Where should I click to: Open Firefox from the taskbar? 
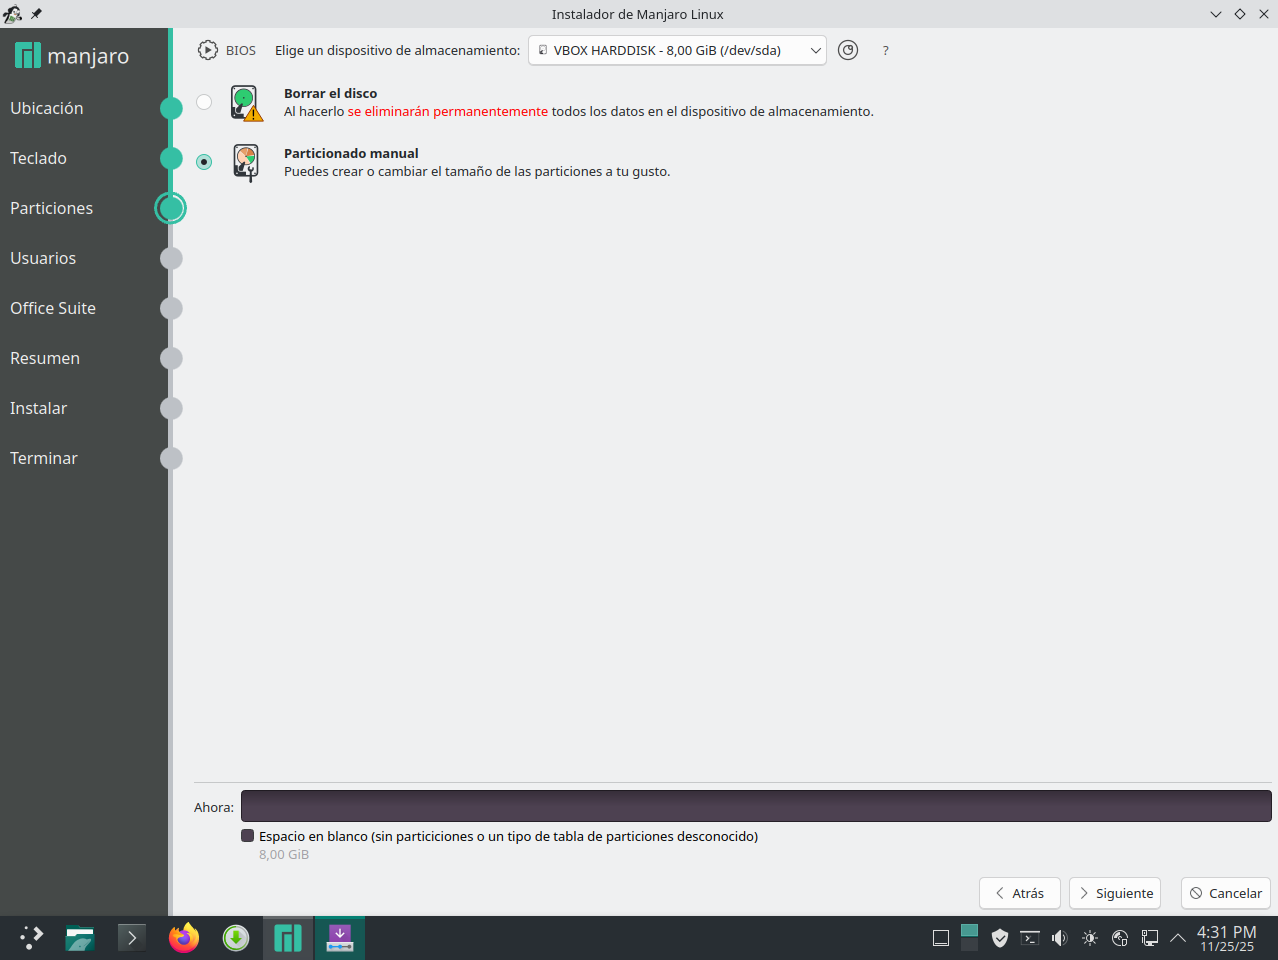(x=184, y=938)
